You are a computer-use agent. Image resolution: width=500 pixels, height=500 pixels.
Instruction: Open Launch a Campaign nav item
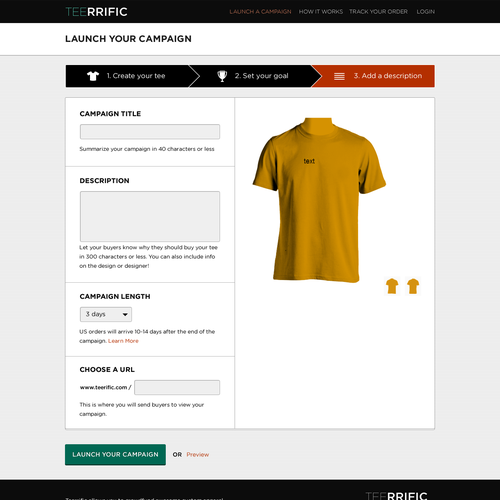pyautogui.click(x=260, y=12)
